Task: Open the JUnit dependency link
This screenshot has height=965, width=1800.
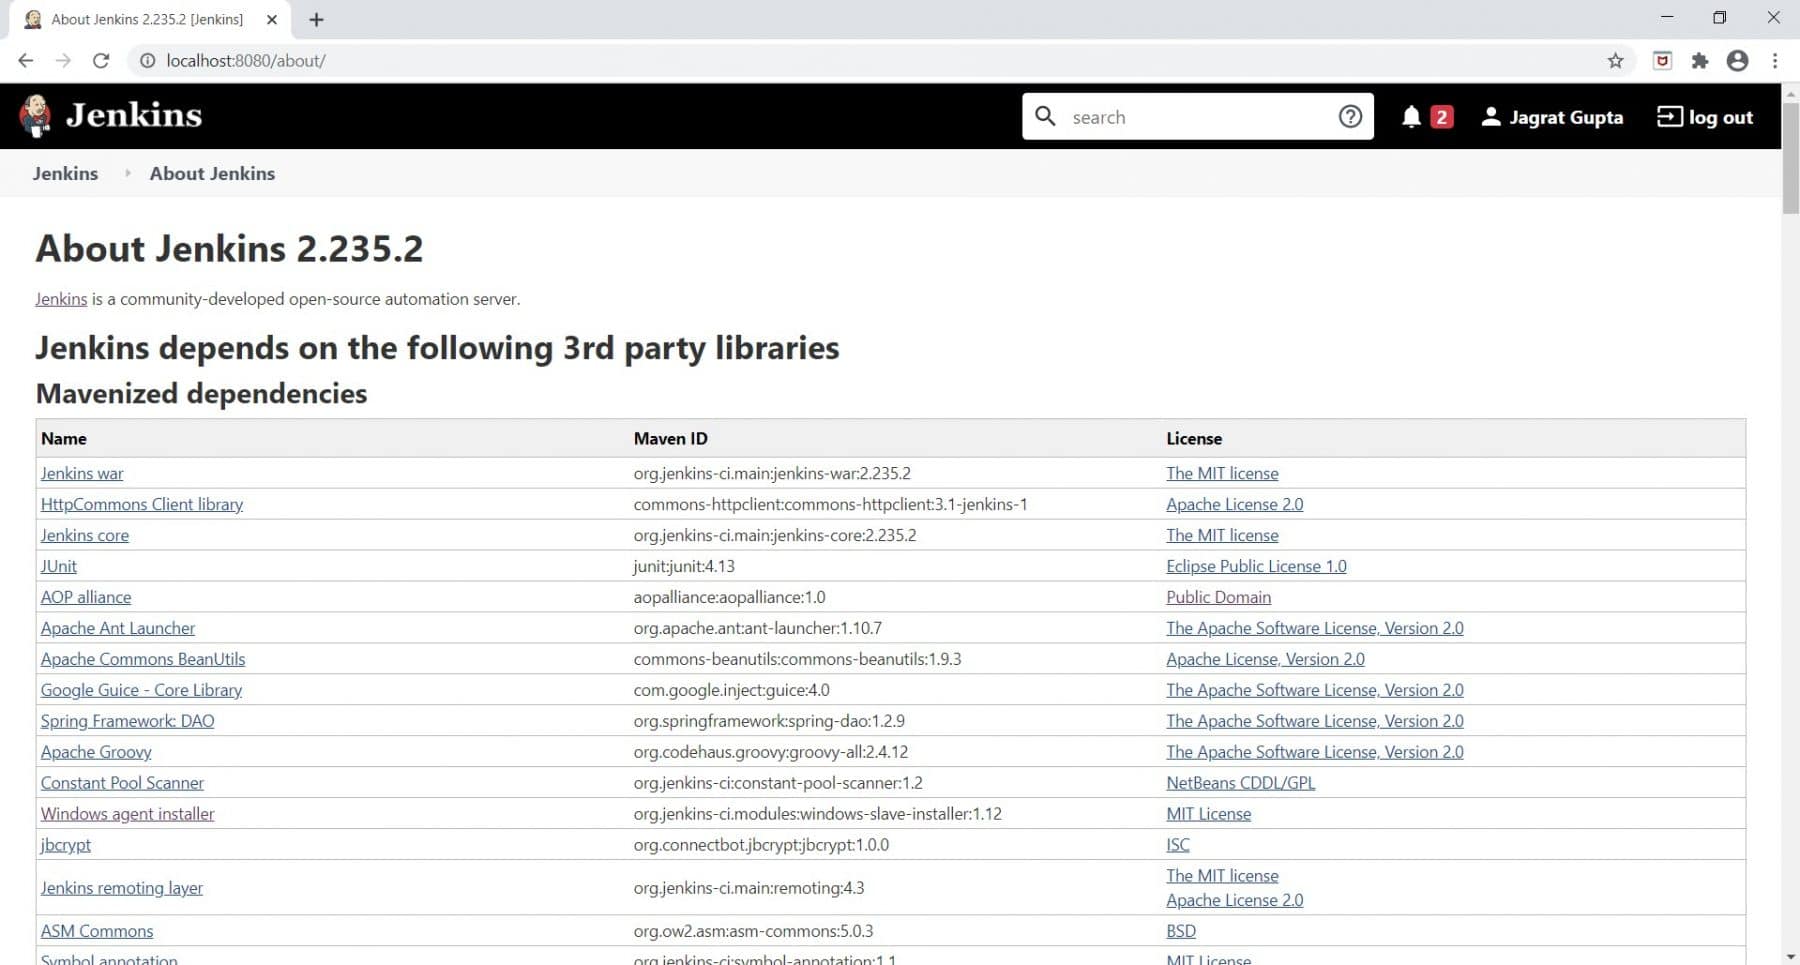Action: (x=58, y=566)
